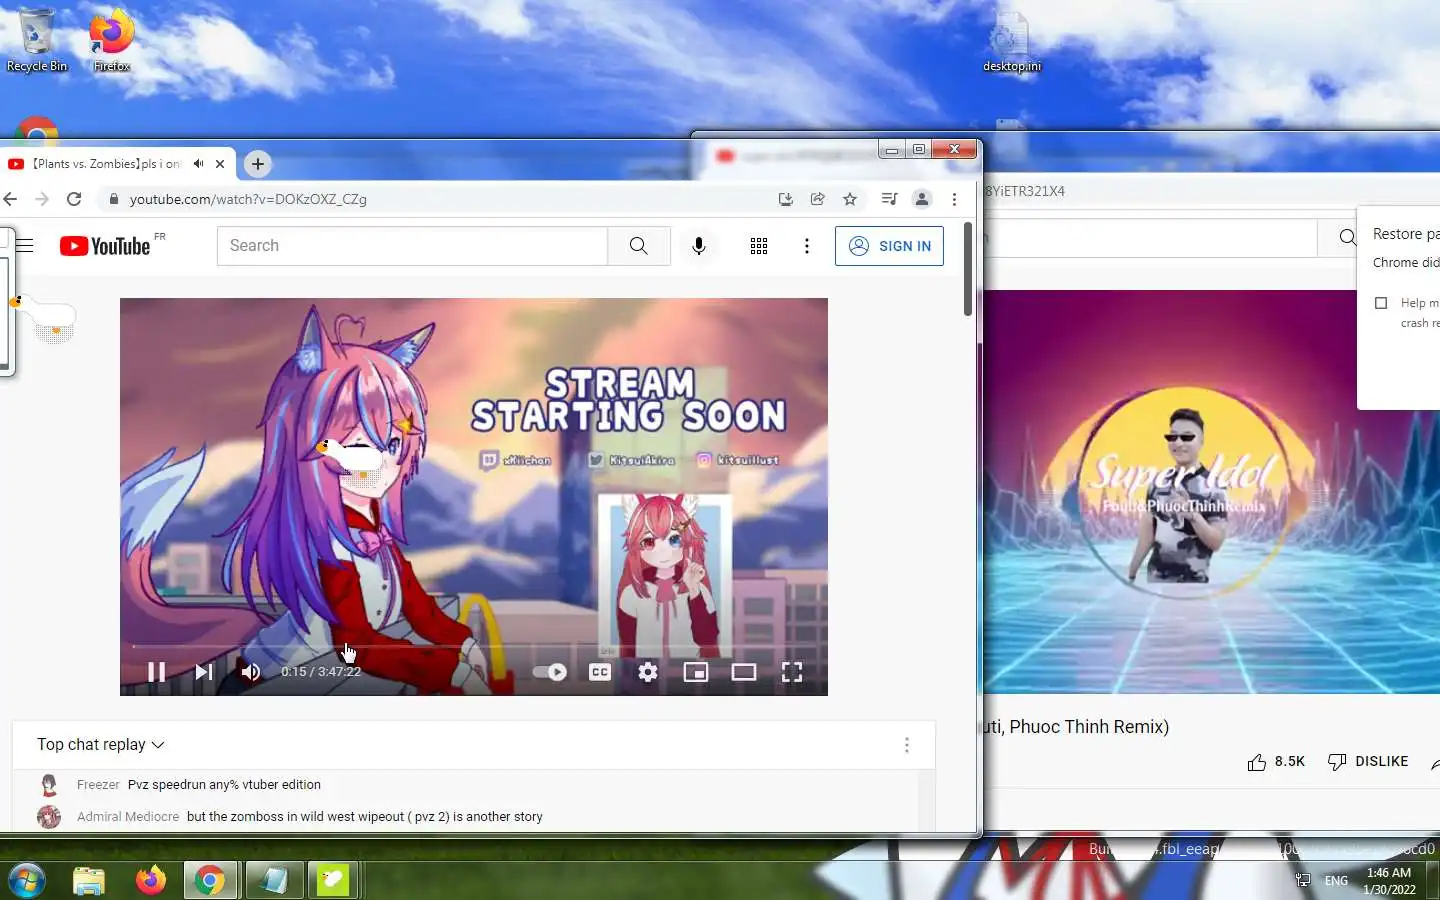Screen dimensions: 1440x900
Task: Open Firefox desktop shortcut
Action: (x=111, y=40)
